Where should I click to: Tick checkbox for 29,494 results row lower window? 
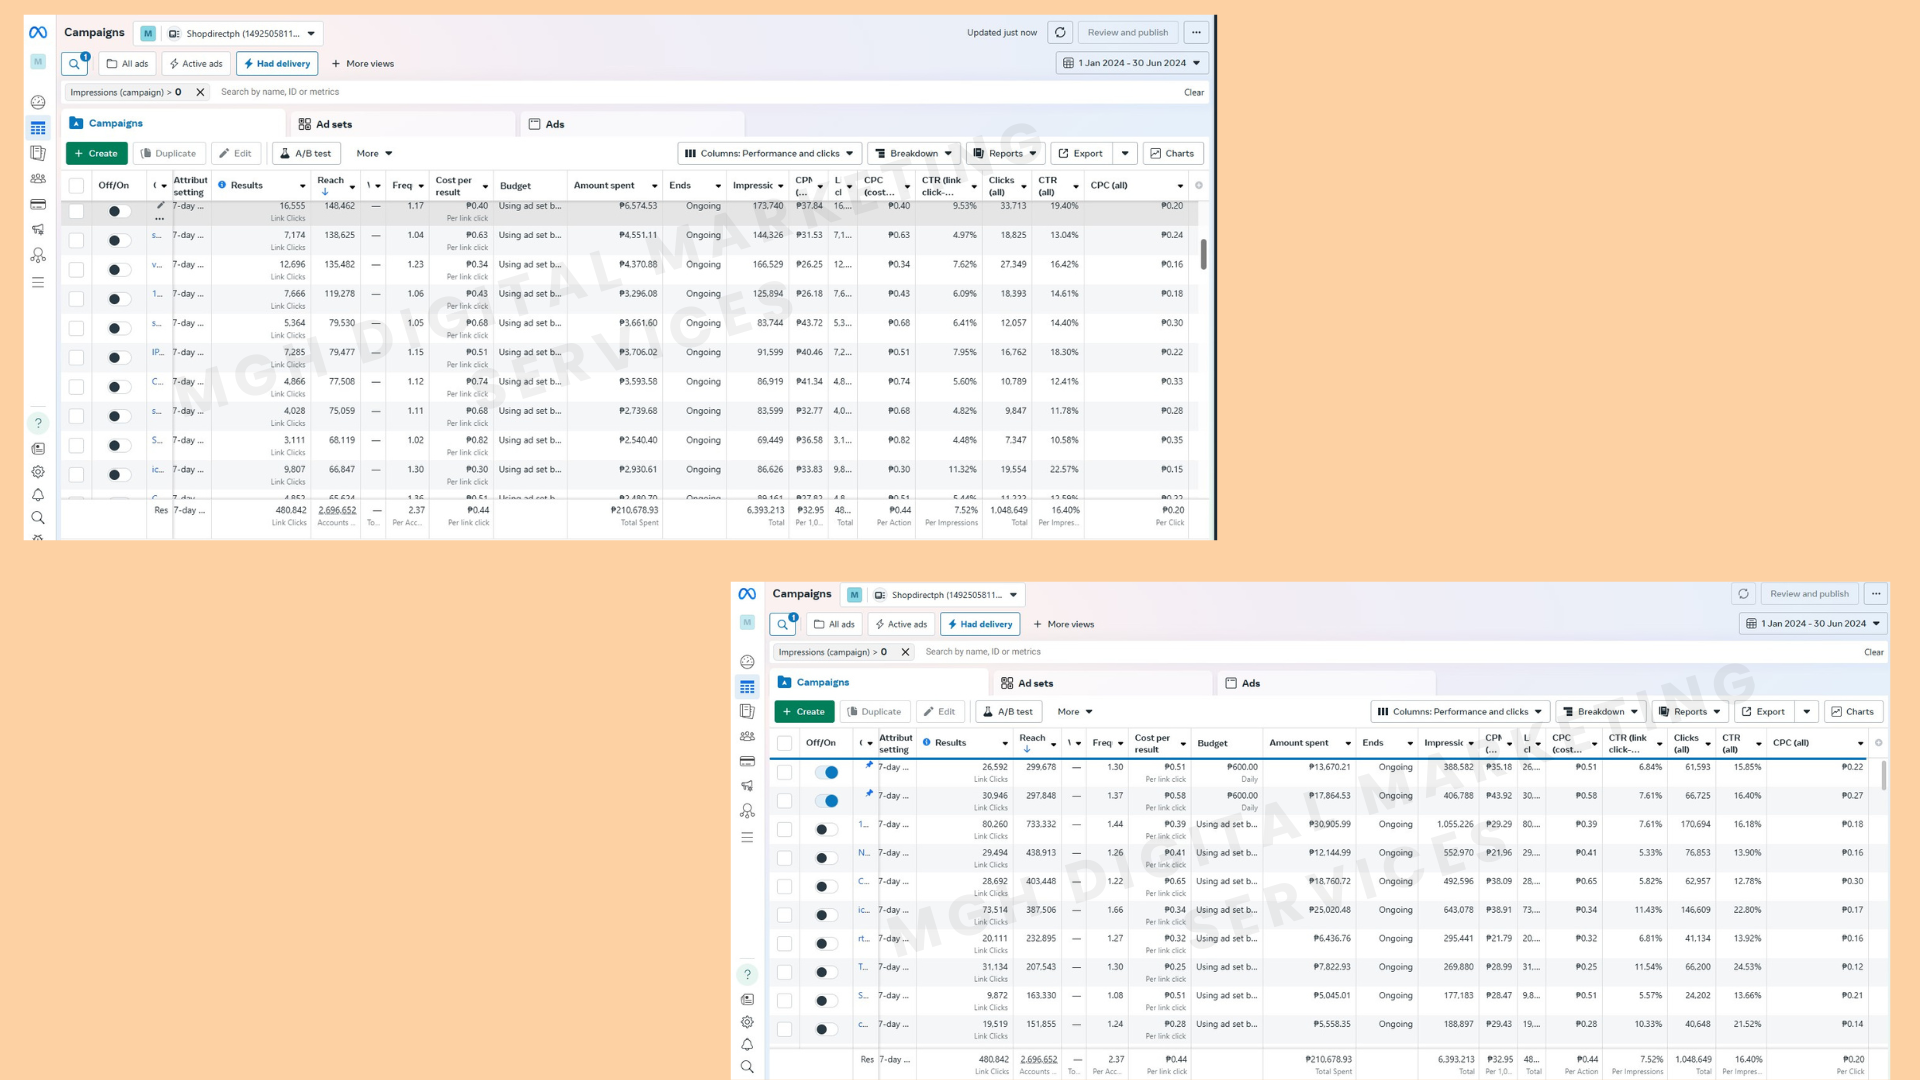click(784, 858)
